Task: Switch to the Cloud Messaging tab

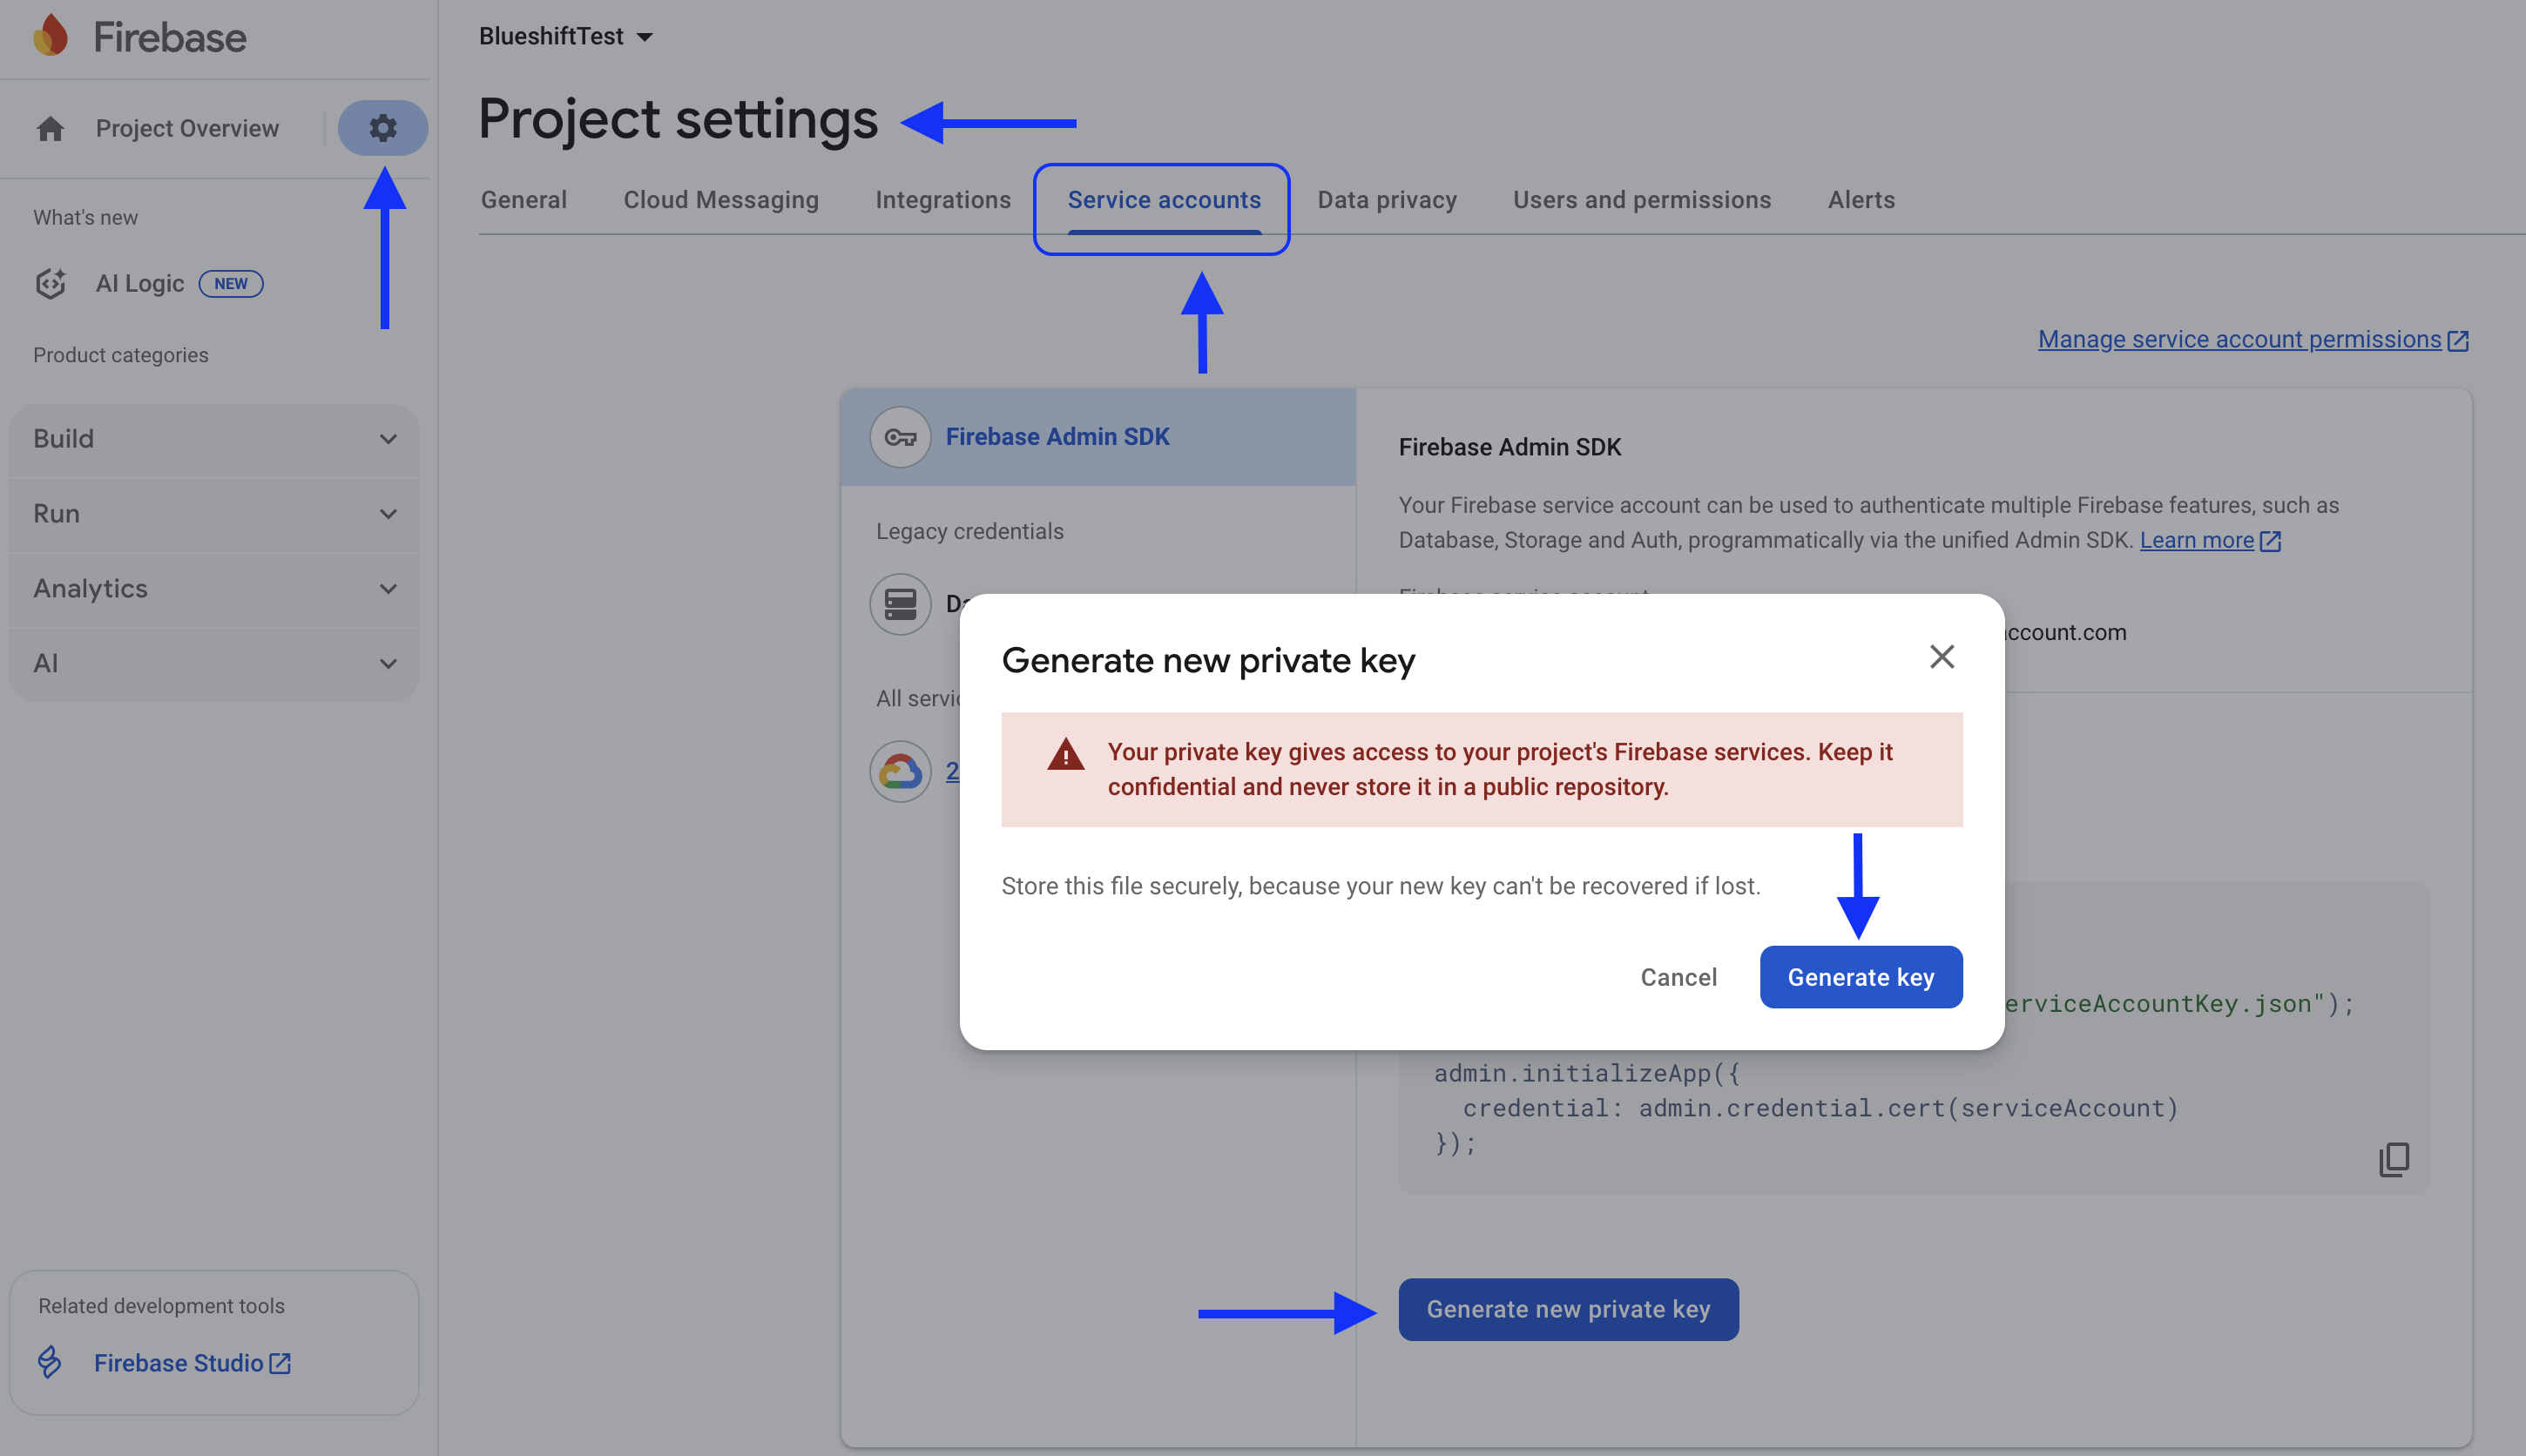Action: (720, 200)
